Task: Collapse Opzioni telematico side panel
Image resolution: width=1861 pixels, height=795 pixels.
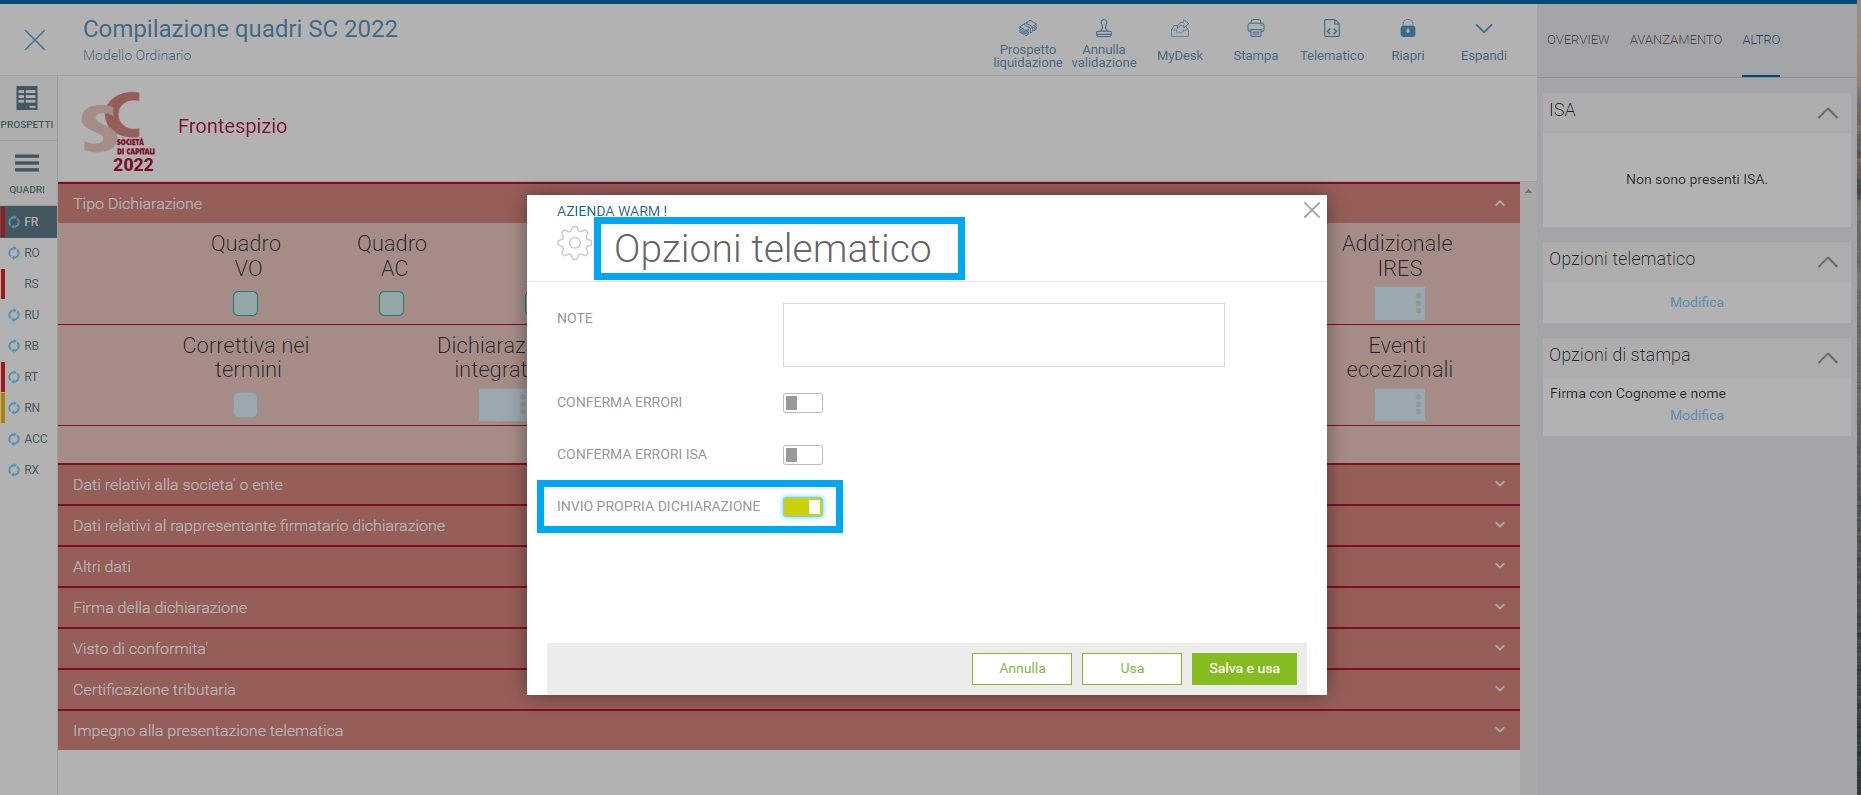Action: 1827,262
